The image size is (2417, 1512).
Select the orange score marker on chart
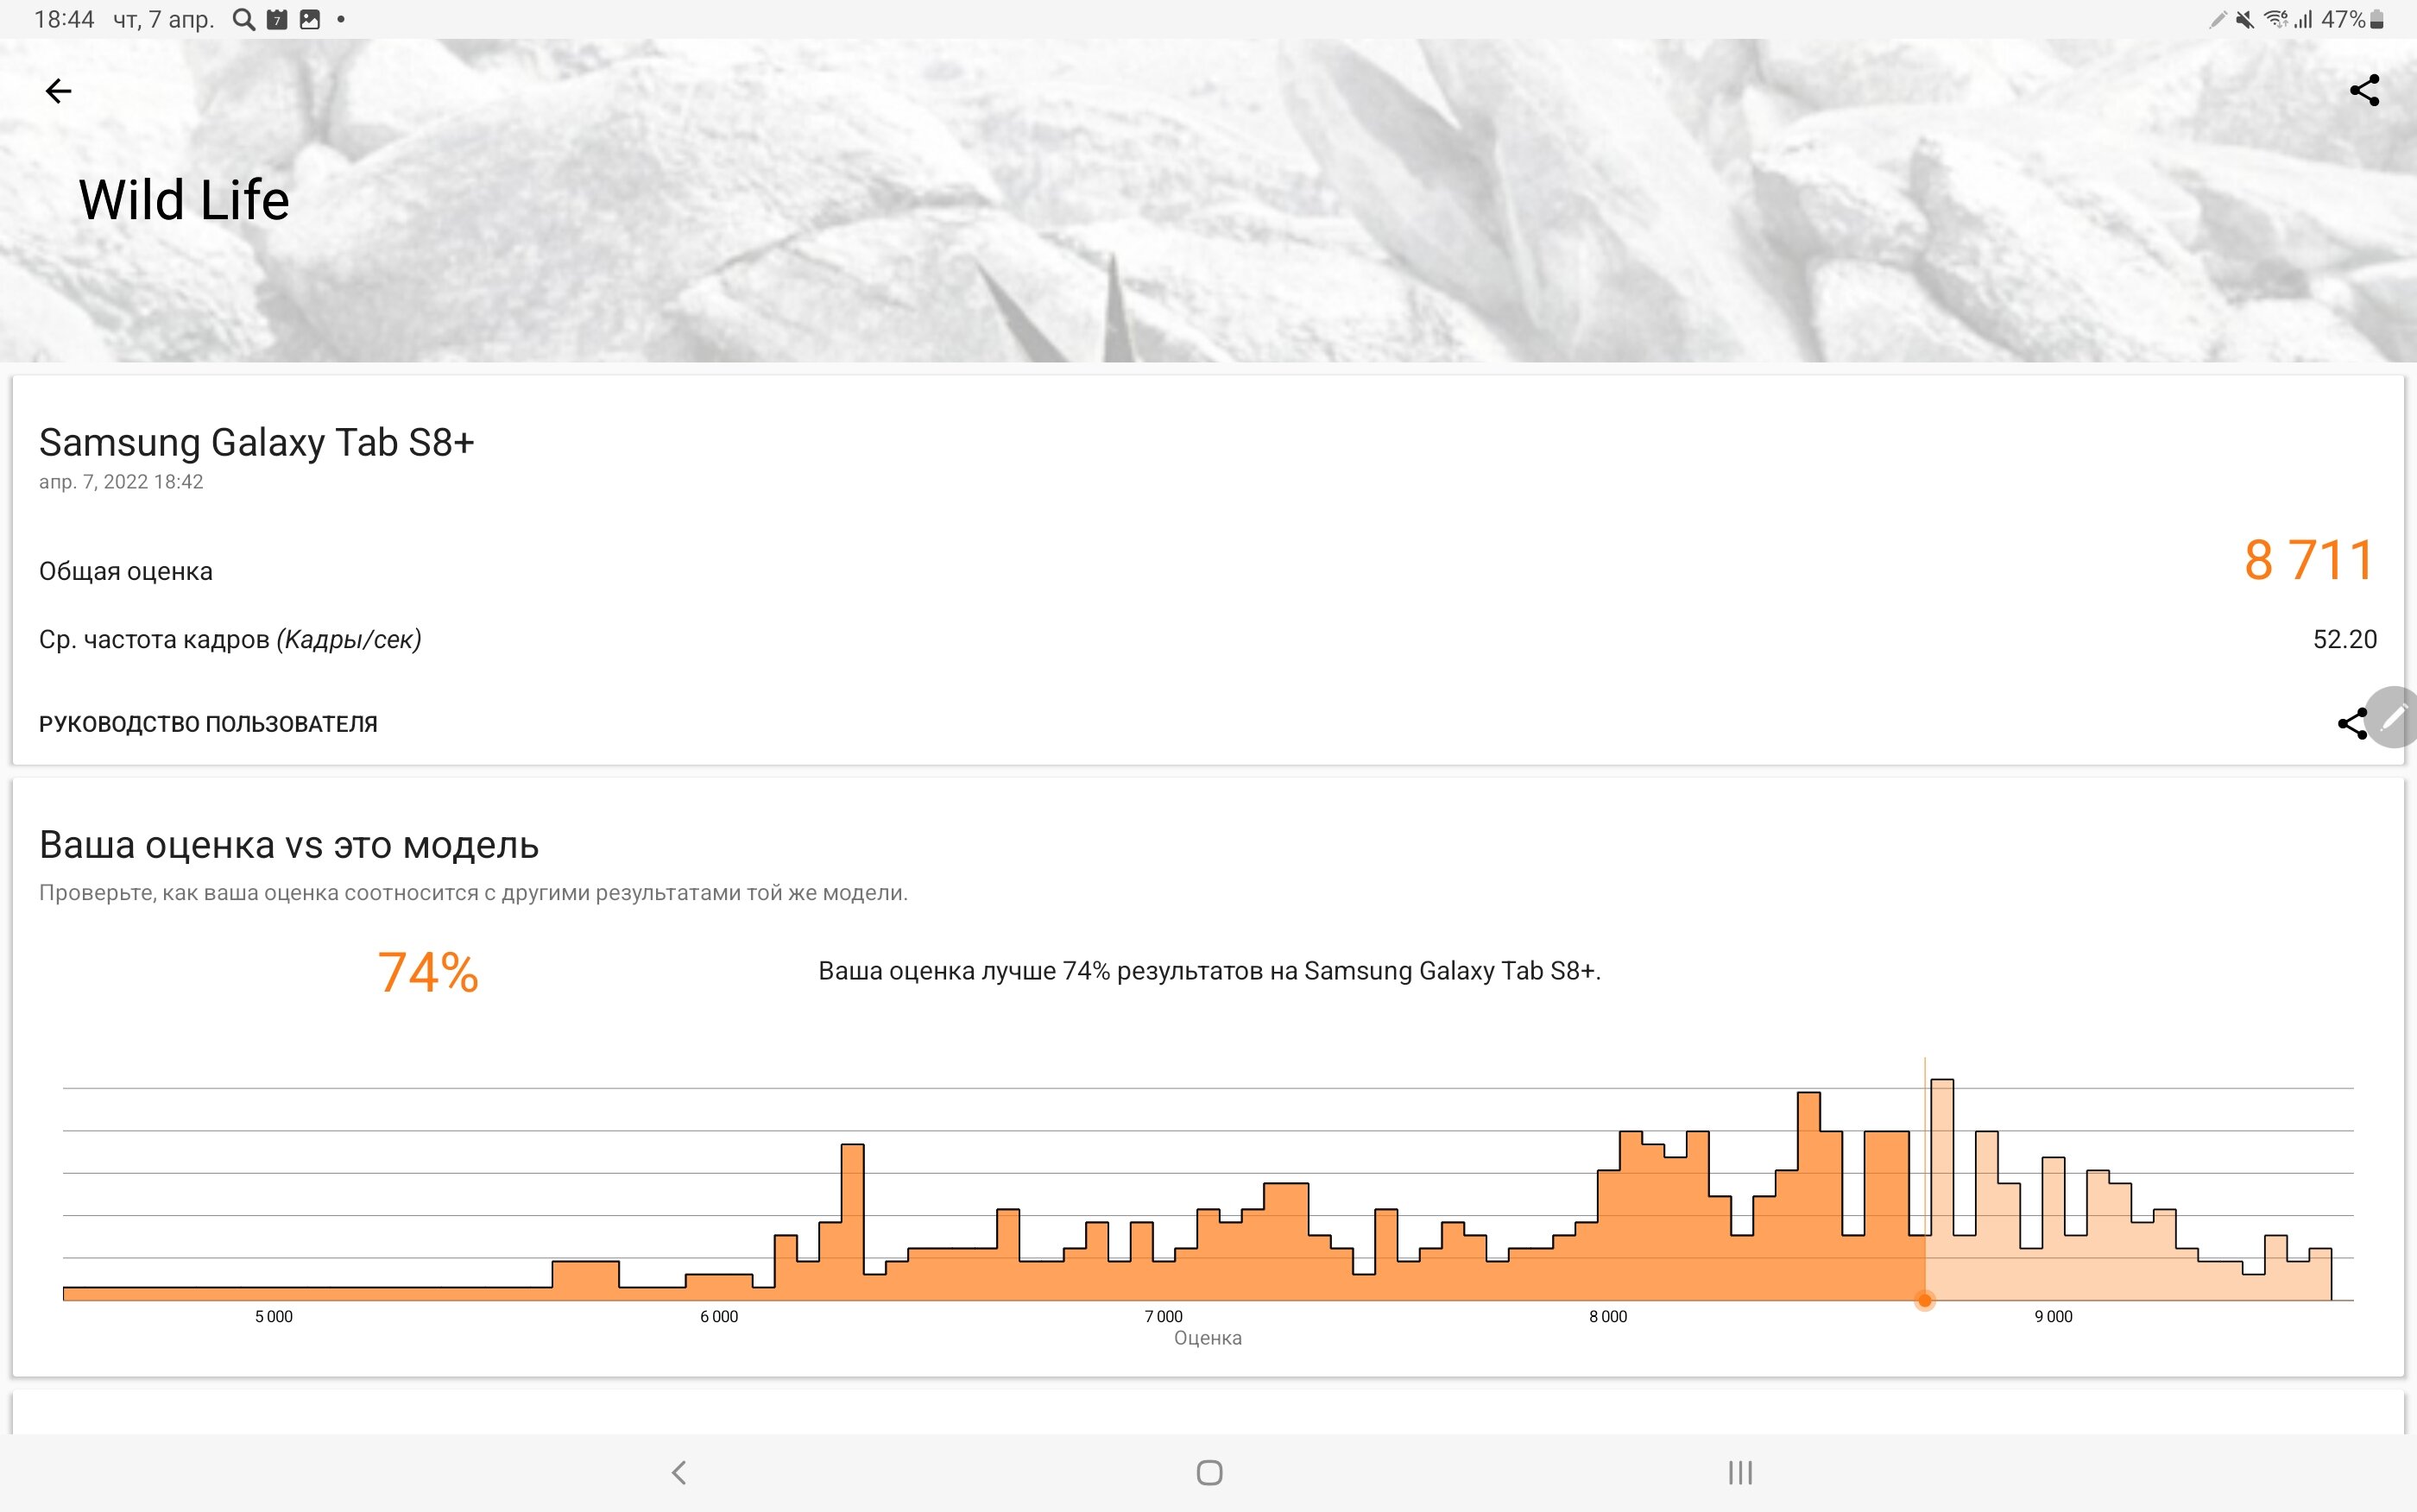[x=1924, y=1300]
